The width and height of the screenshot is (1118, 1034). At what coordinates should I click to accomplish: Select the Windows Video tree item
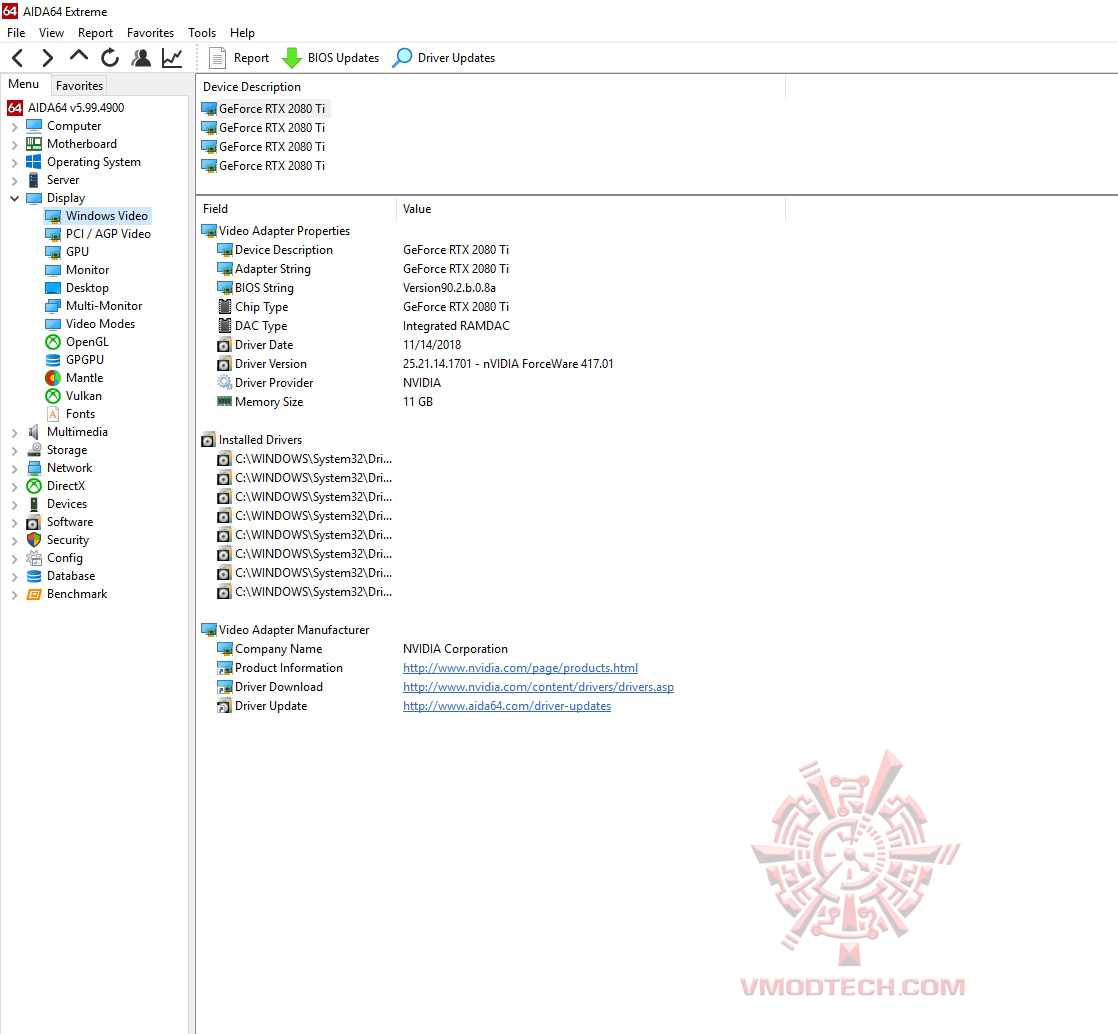tap(98, 216)
